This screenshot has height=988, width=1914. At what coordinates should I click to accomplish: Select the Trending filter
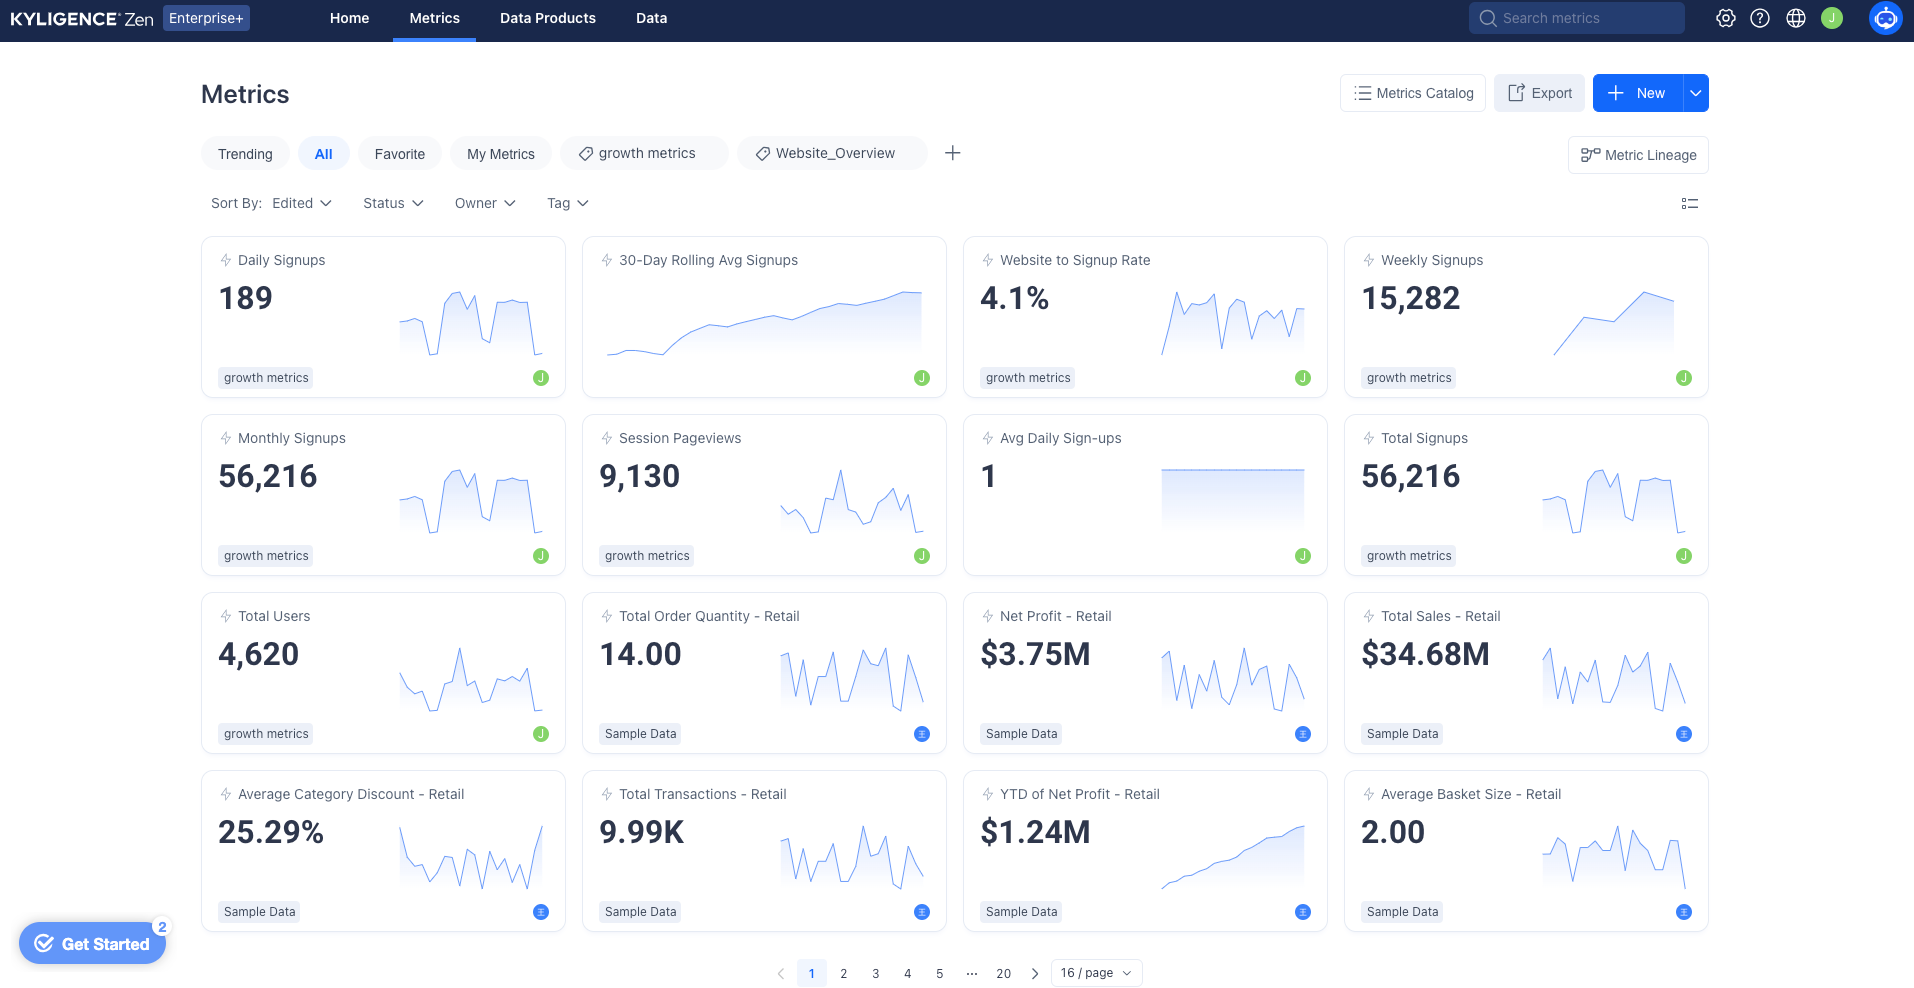click(x=245, y=154)
